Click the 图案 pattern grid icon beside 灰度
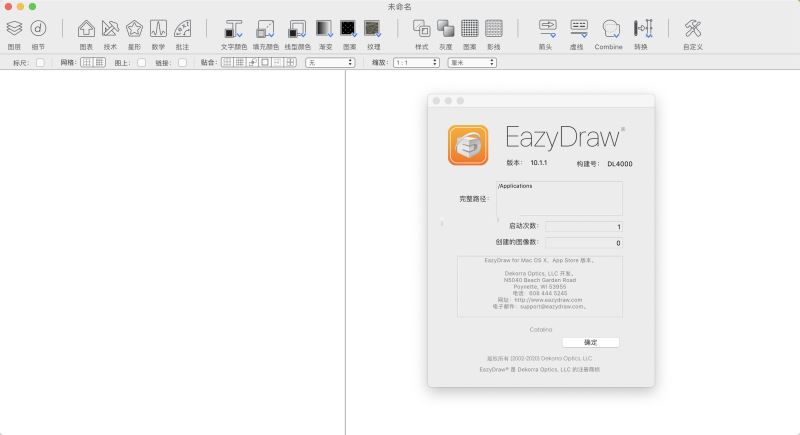This screenshot has width=800, height=435. coord(469,29)
